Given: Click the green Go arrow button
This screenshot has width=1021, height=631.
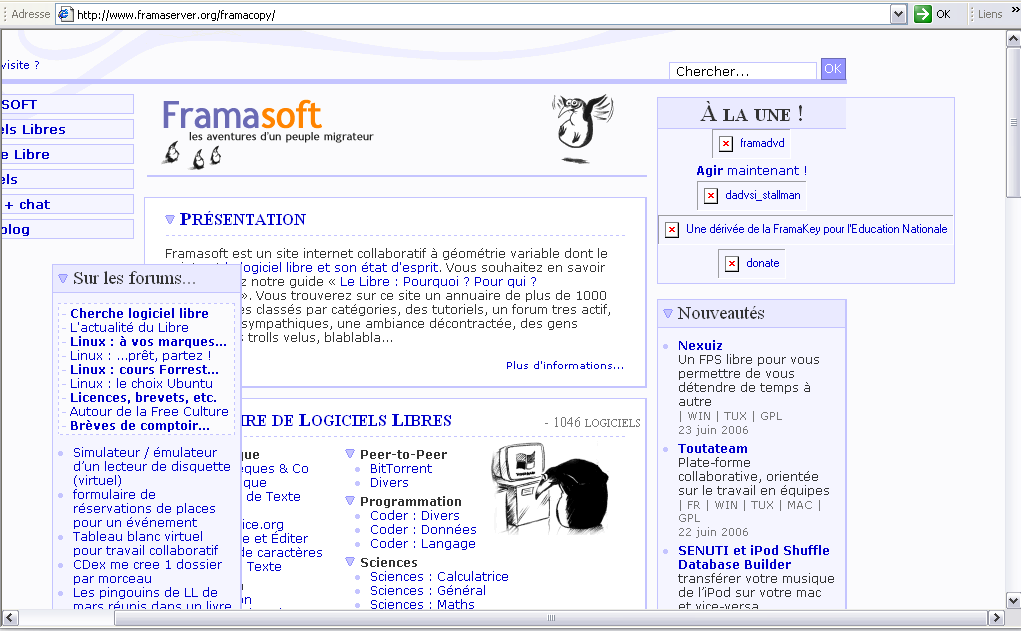Looking at the screenshot, I should point(923,14).
